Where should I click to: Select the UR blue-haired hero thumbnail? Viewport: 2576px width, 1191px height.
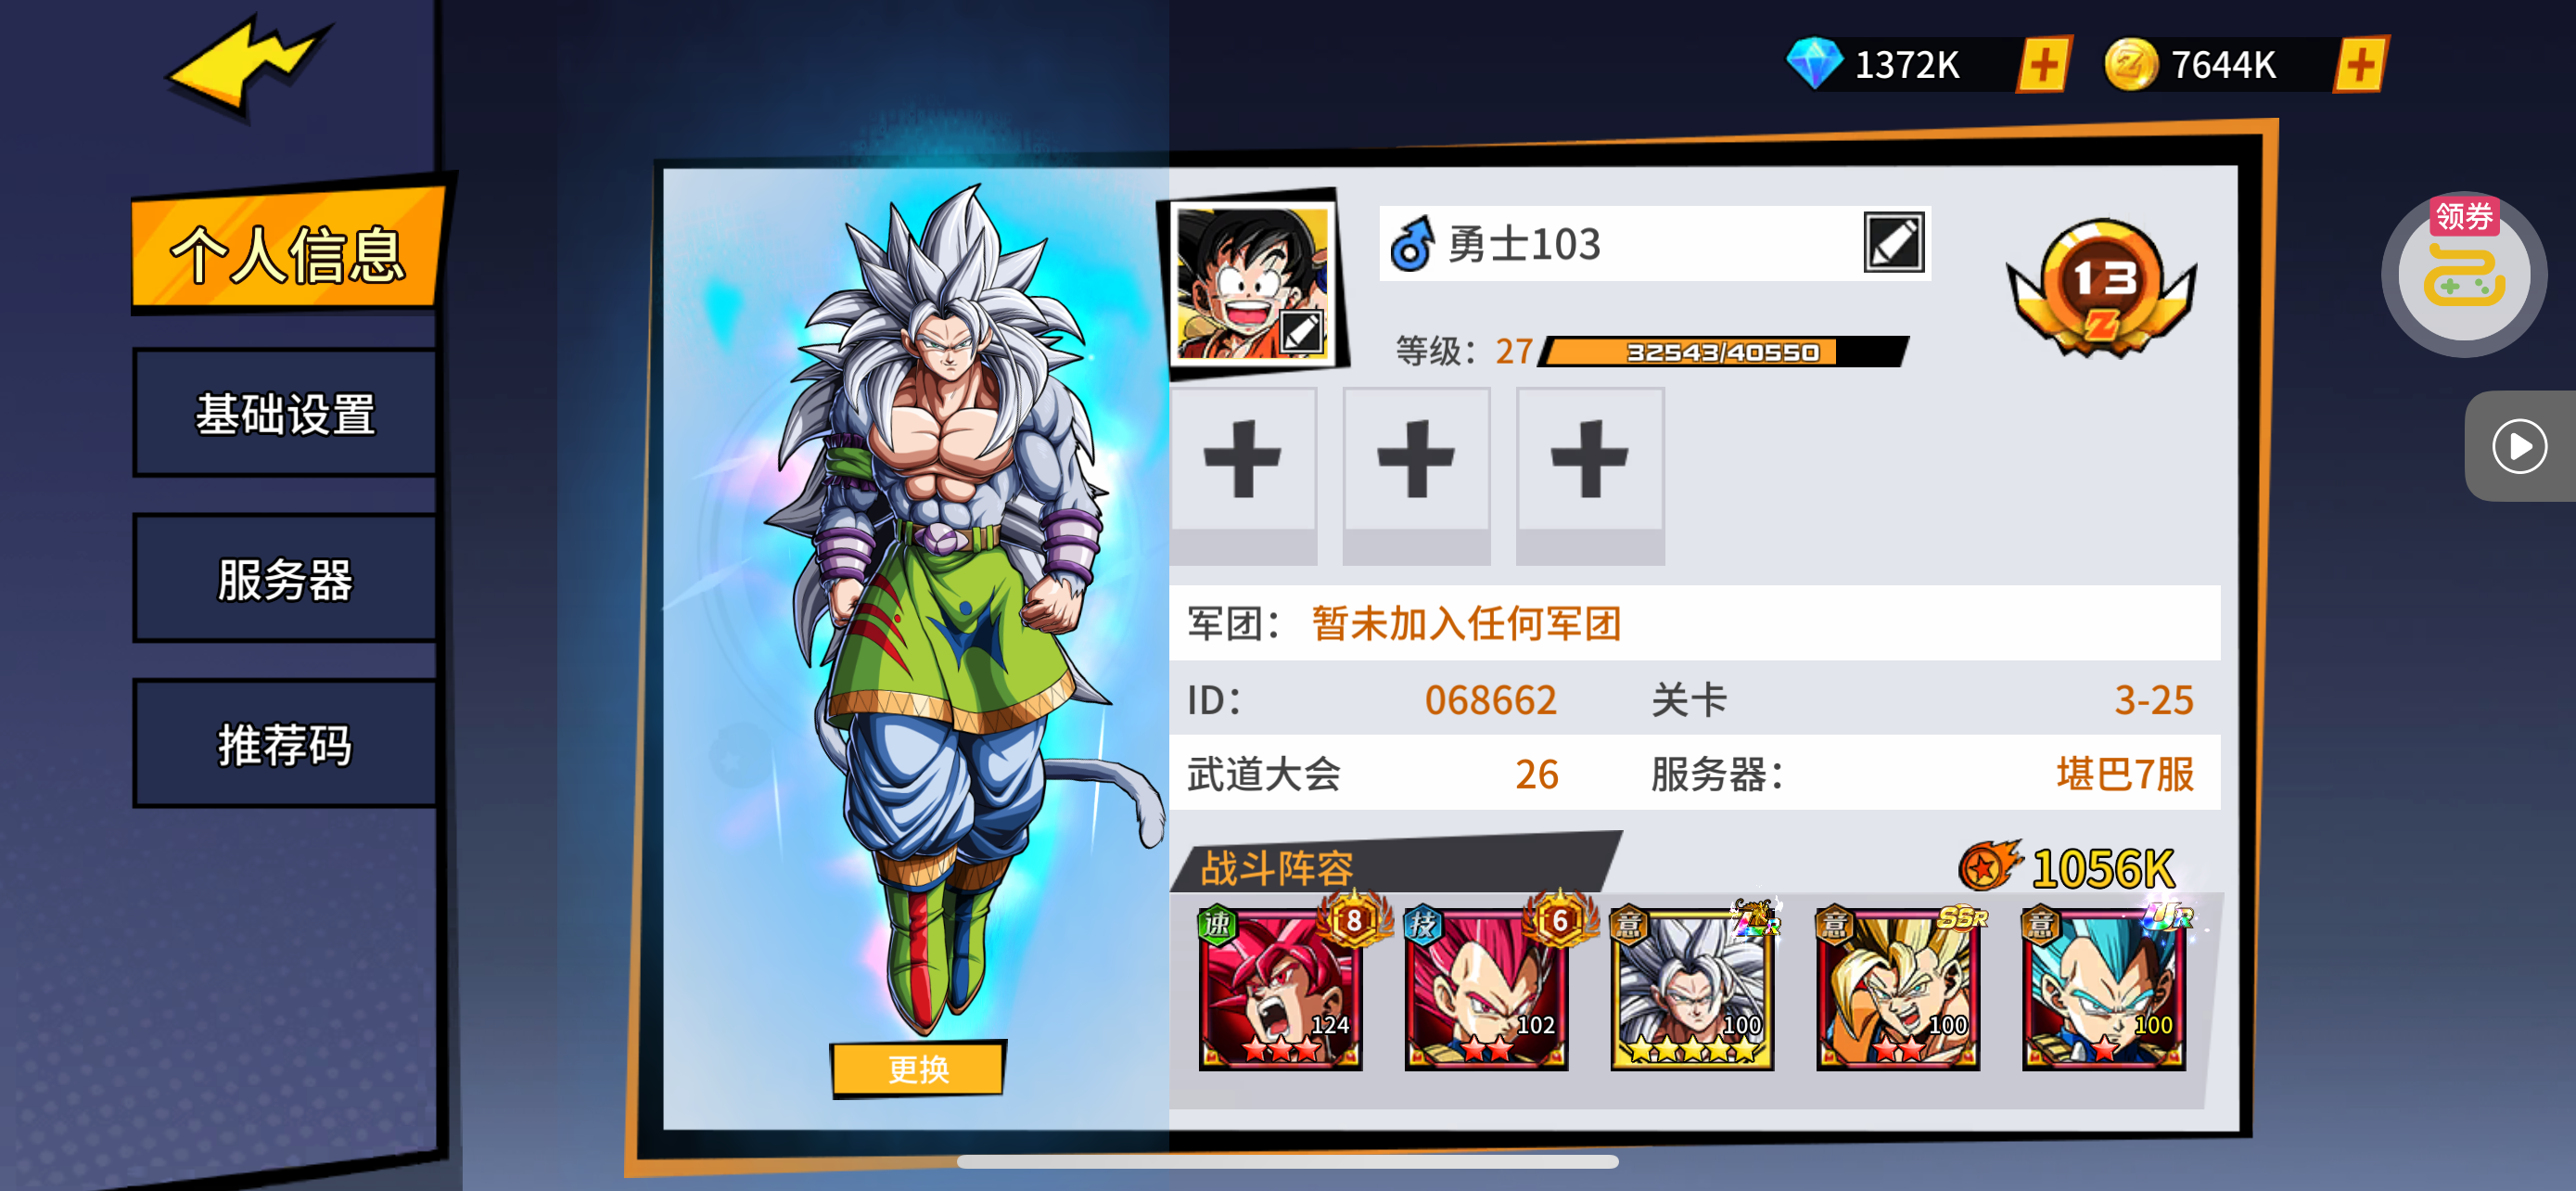tap(2103, 989)
